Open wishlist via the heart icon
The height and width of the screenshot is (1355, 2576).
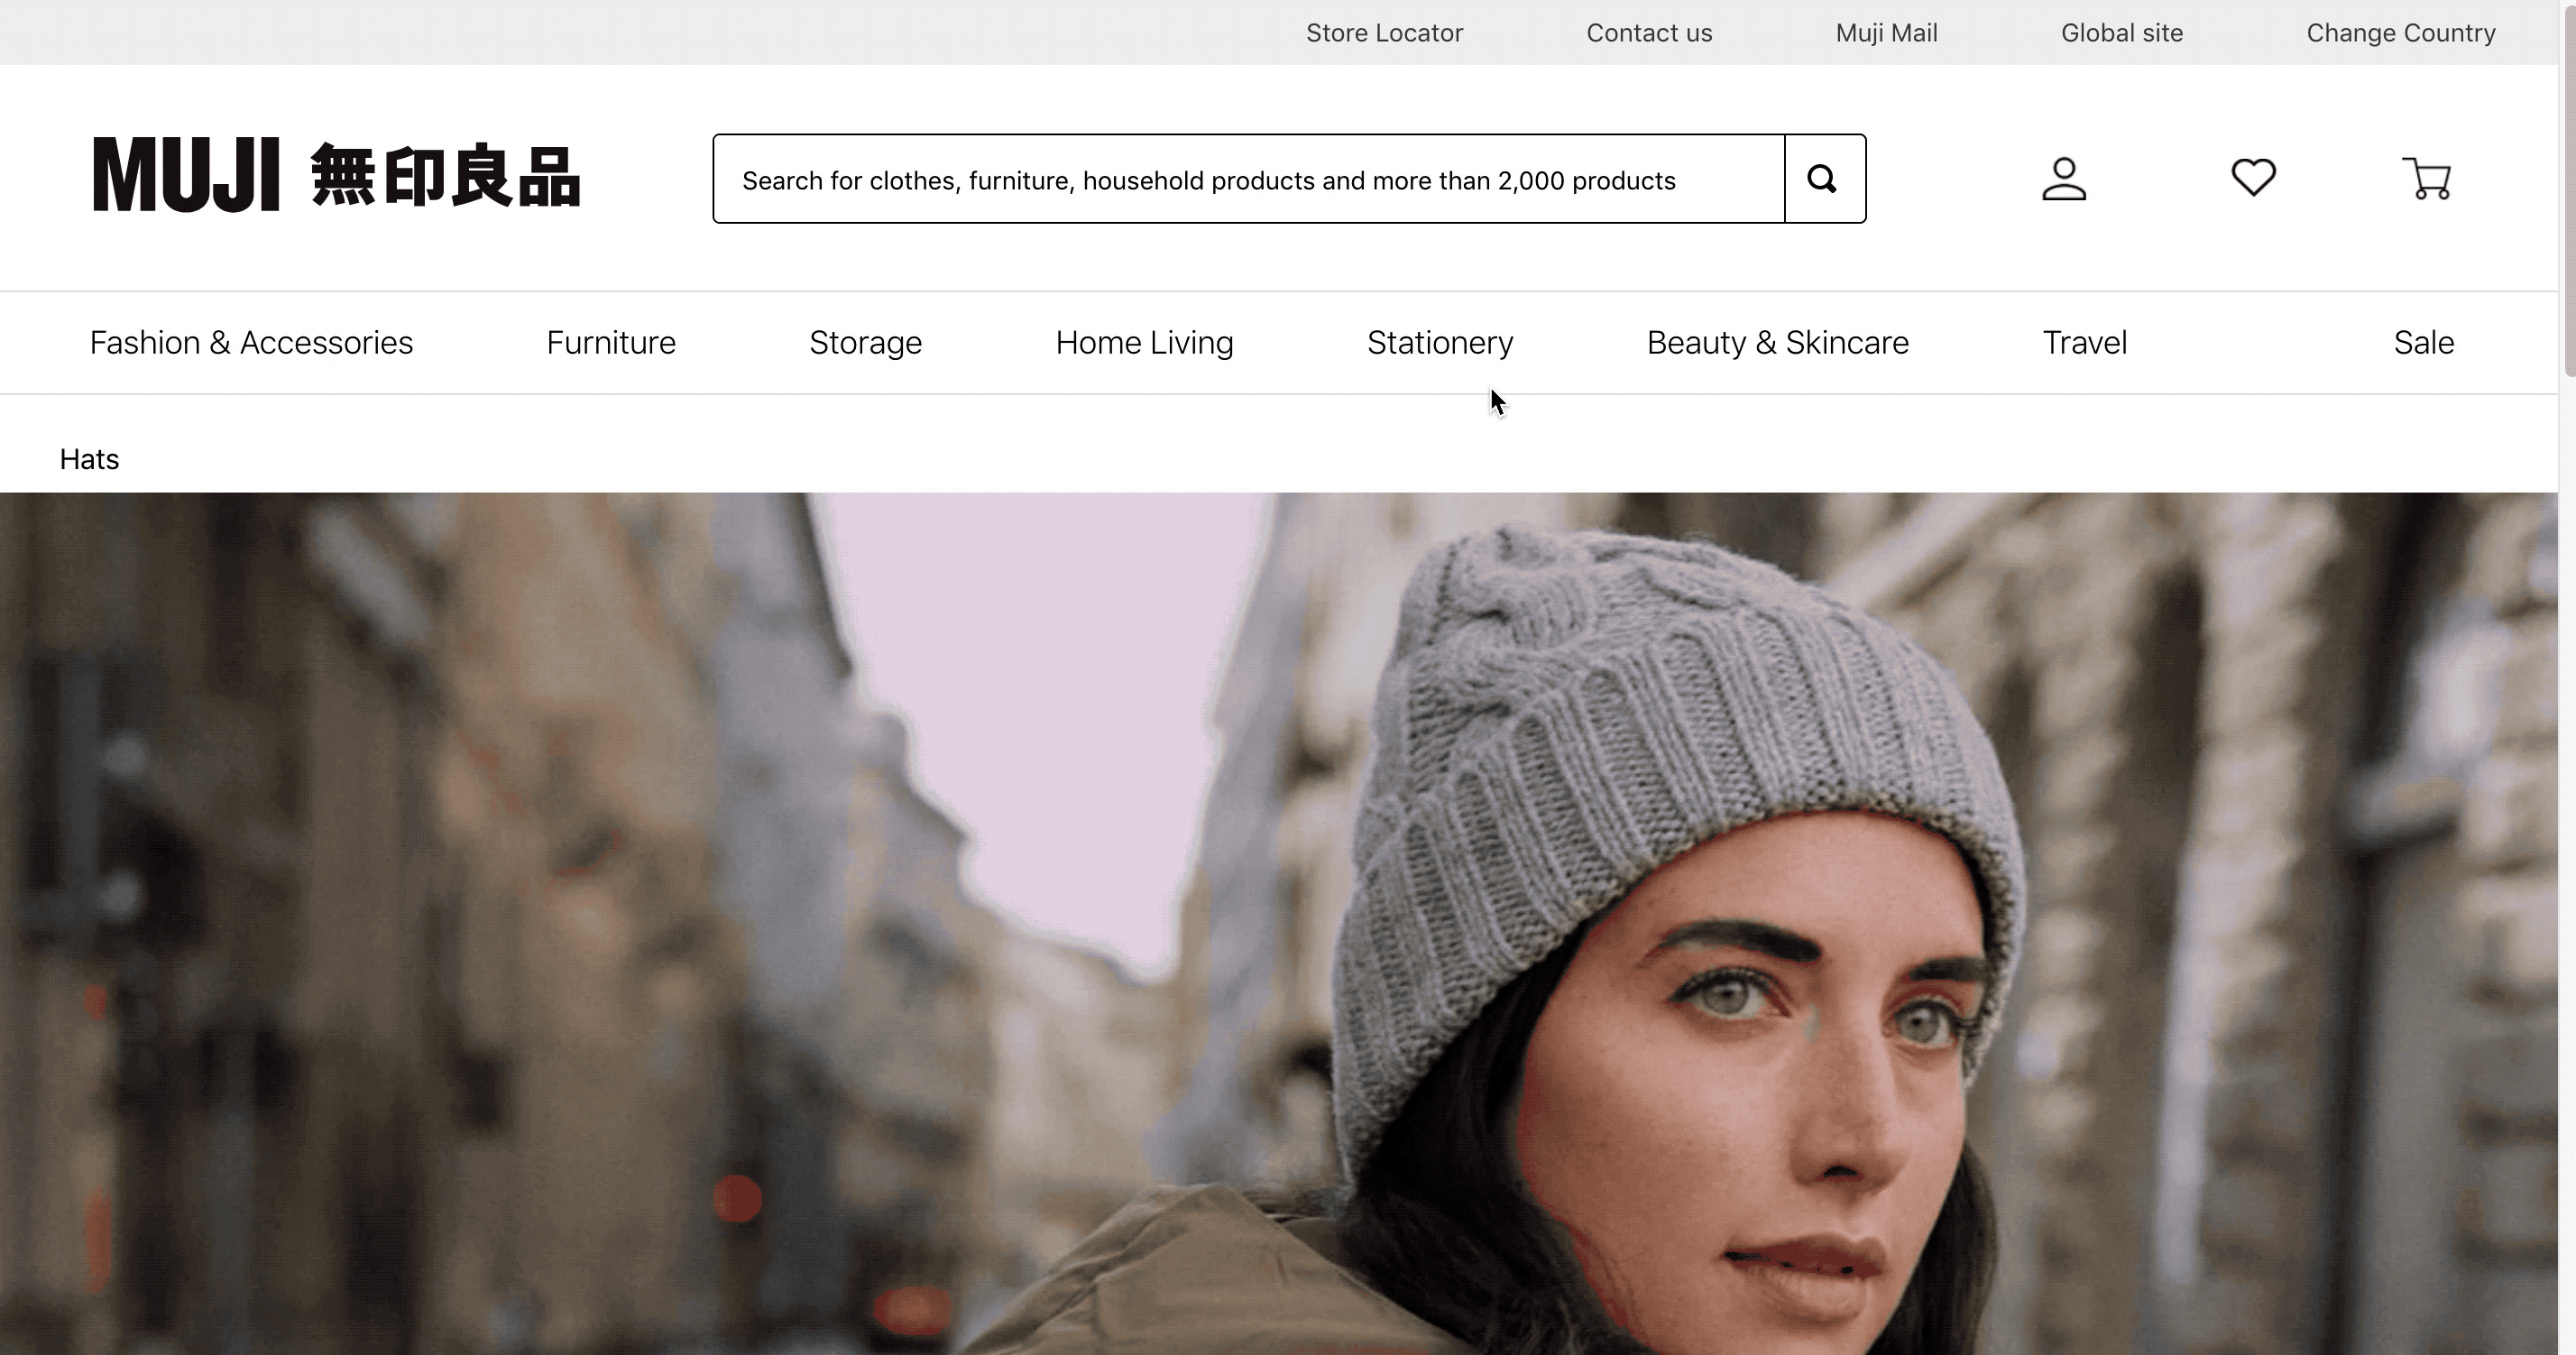click(2253, 178)
